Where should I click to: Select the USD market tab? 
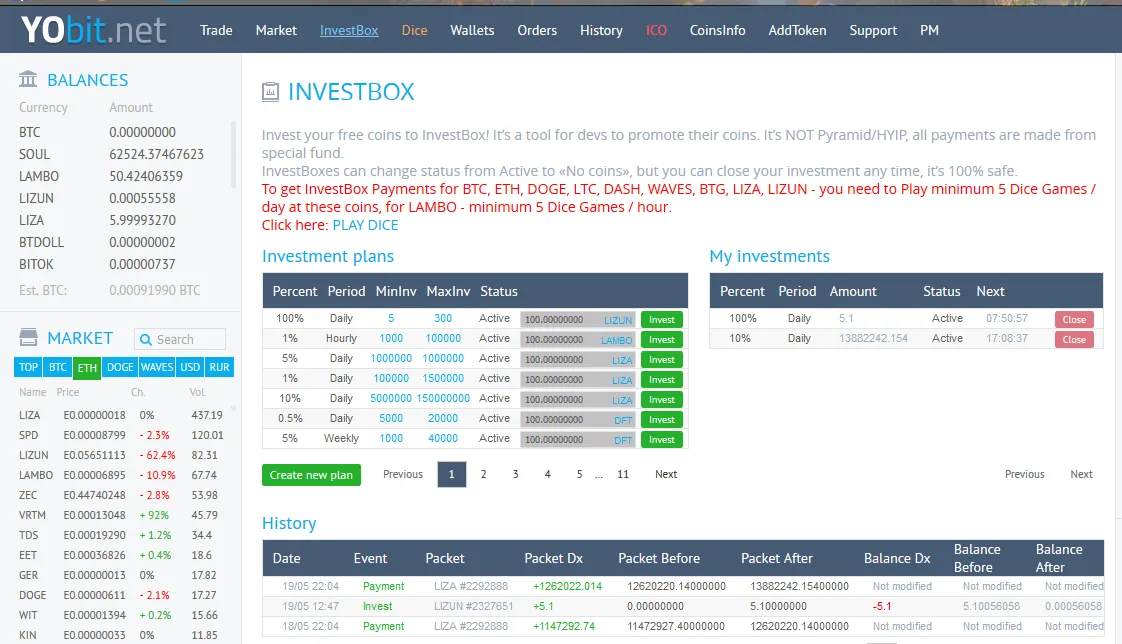tap(190, 367)
